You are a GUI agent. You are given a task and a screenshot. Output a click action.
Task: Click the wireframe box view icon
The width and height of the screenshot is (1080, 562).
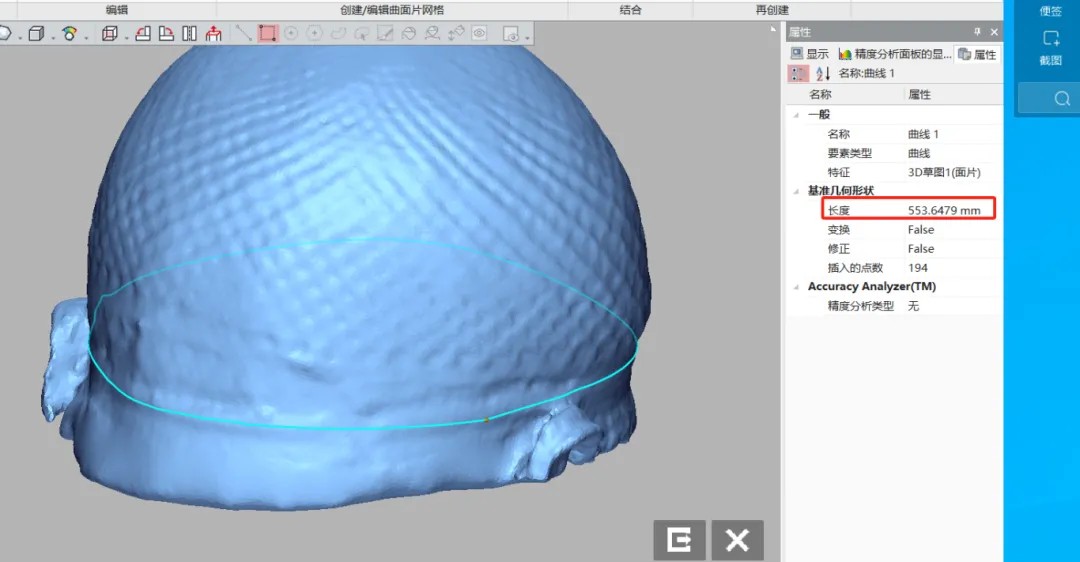[110, 33]
